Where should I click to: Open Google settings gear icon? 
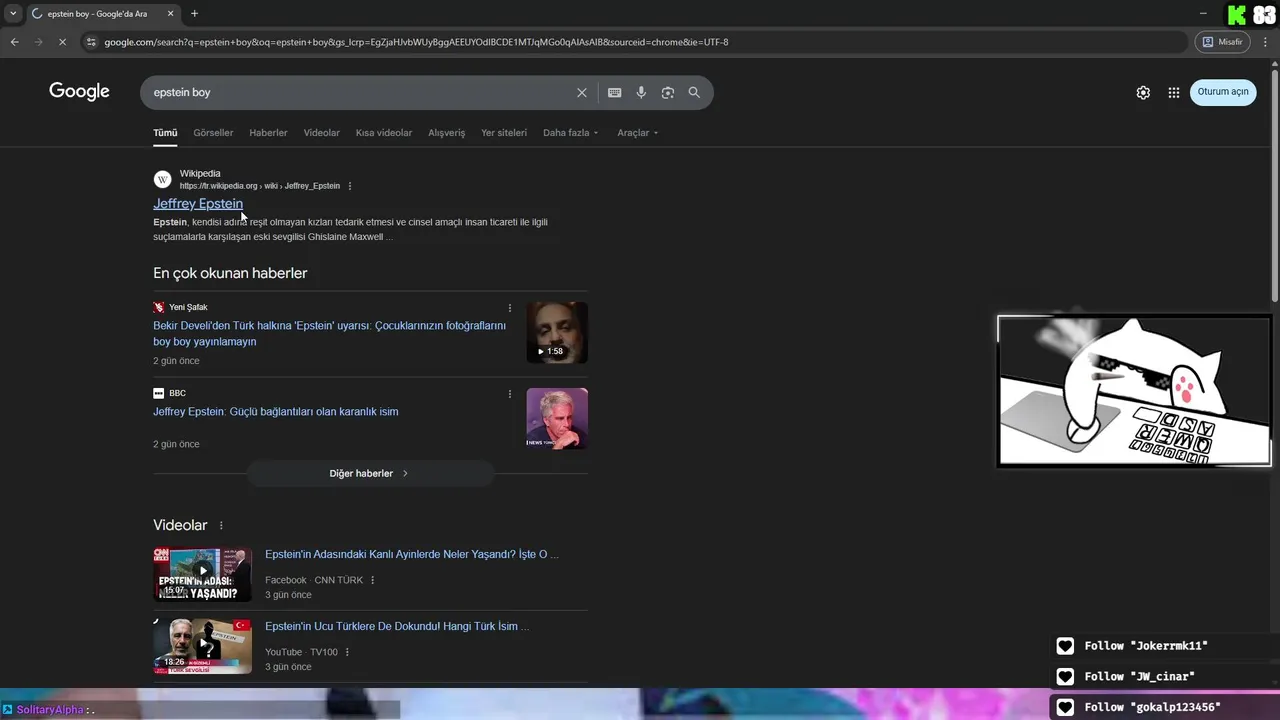point(1143,92)
